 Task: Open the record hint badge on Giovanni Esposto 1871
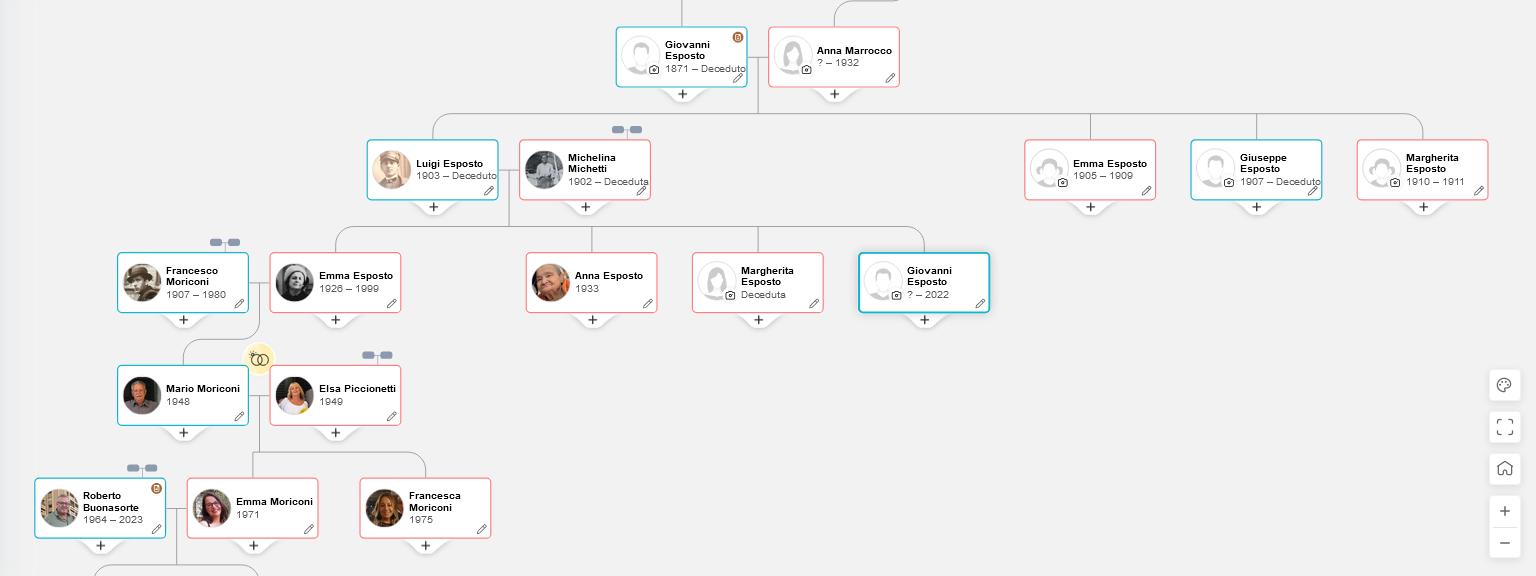pyautogui.click(x=737, y=37)
